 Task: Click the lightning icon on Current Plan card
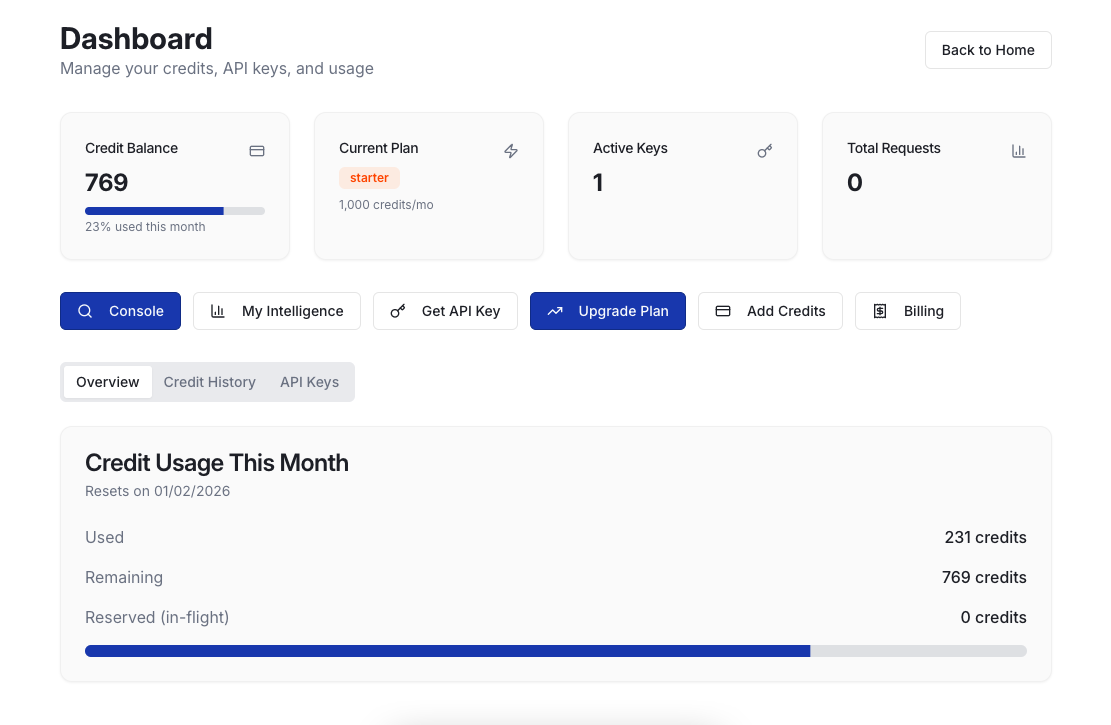[511, 151]
